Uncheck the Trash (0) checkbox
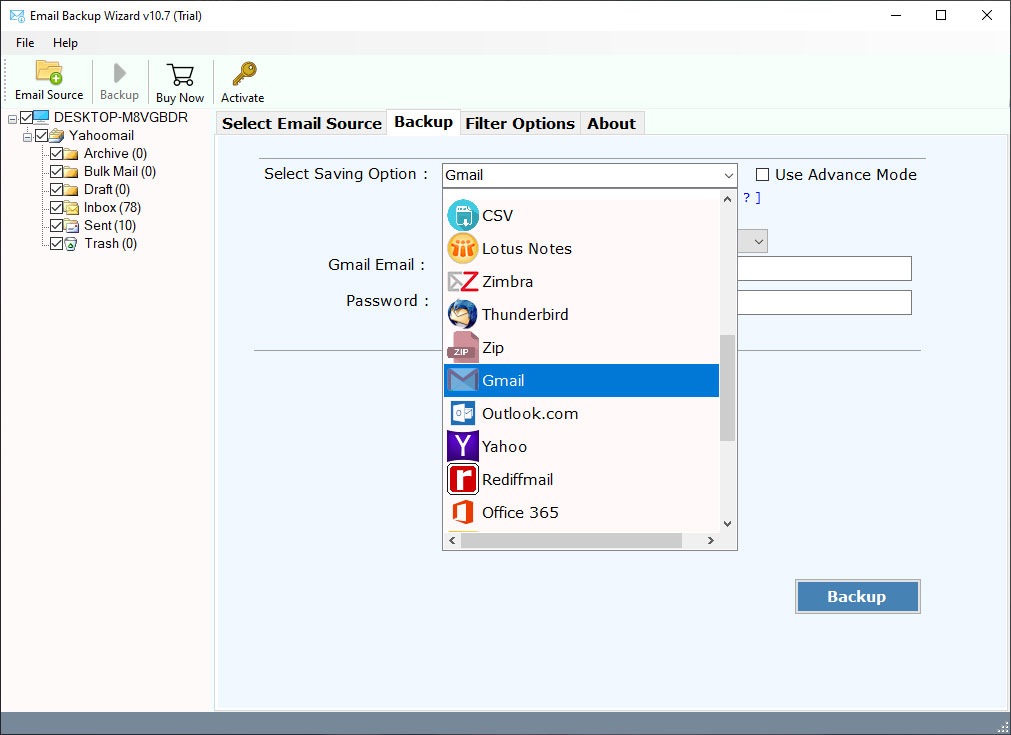Screen dimensions: 1011x735 (57, 244)
